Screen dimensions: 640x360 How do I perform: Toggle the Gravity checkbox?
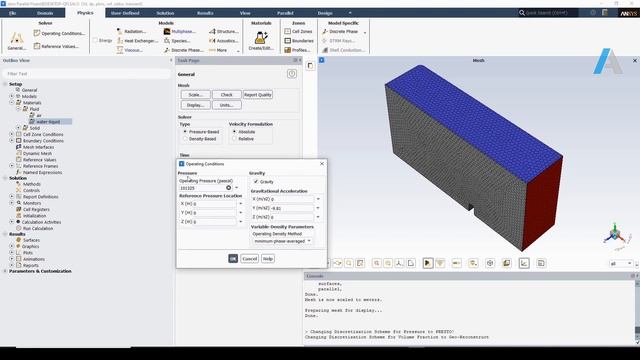tap(256, 182)
